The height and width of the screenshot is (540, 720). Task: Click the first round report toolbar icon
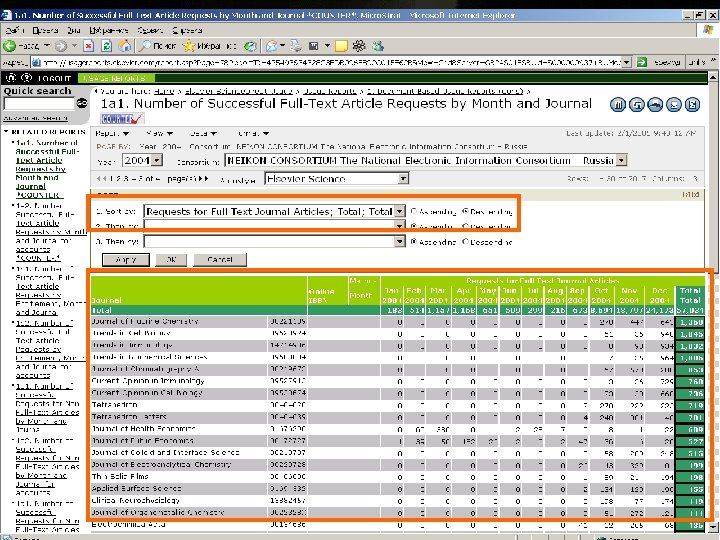(618, 104)
